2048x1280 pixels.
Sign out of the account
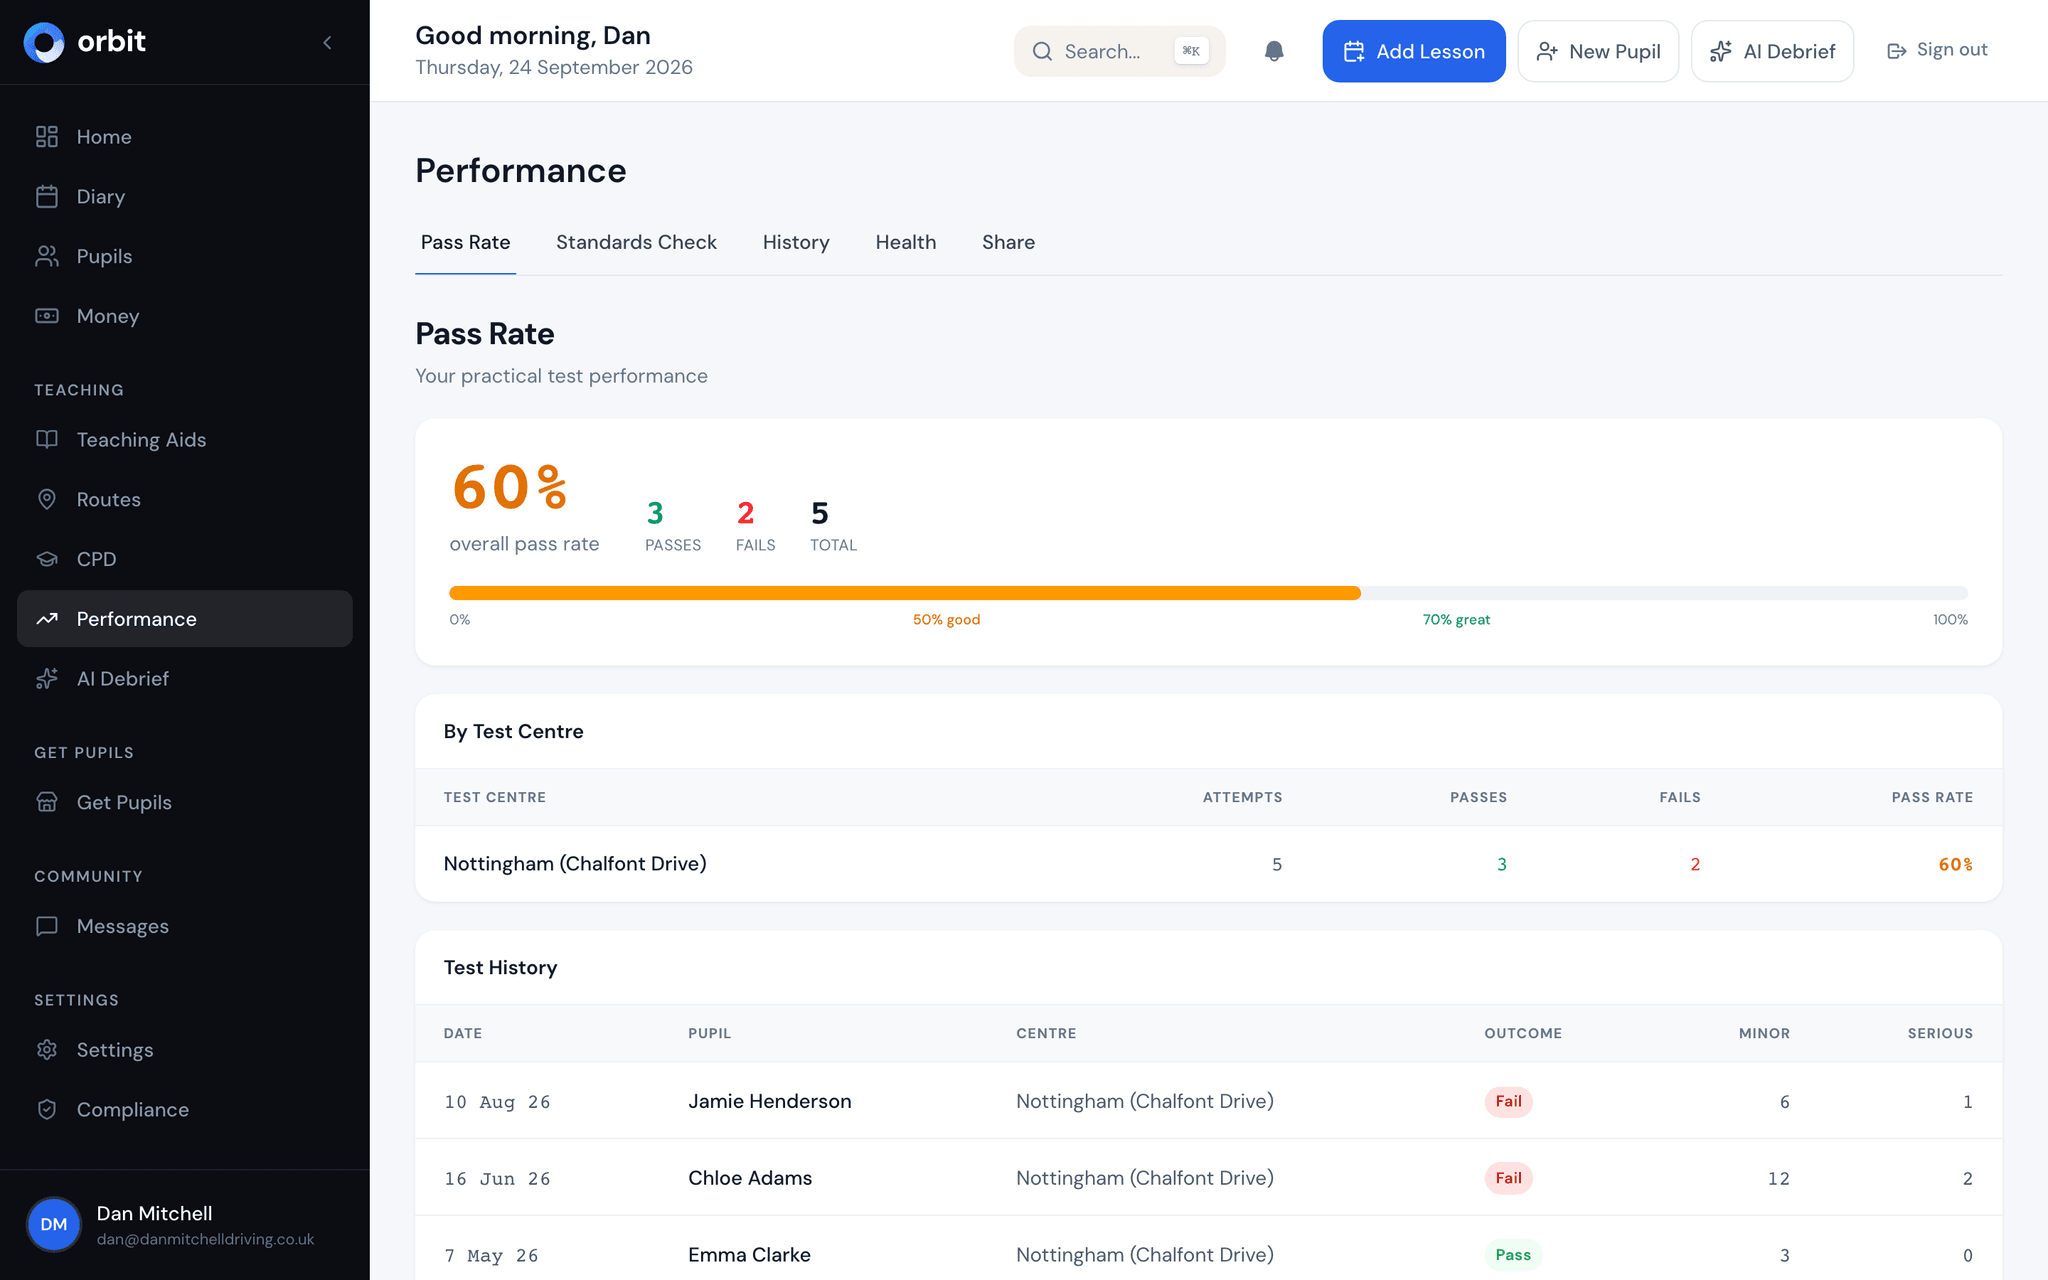1937,50
